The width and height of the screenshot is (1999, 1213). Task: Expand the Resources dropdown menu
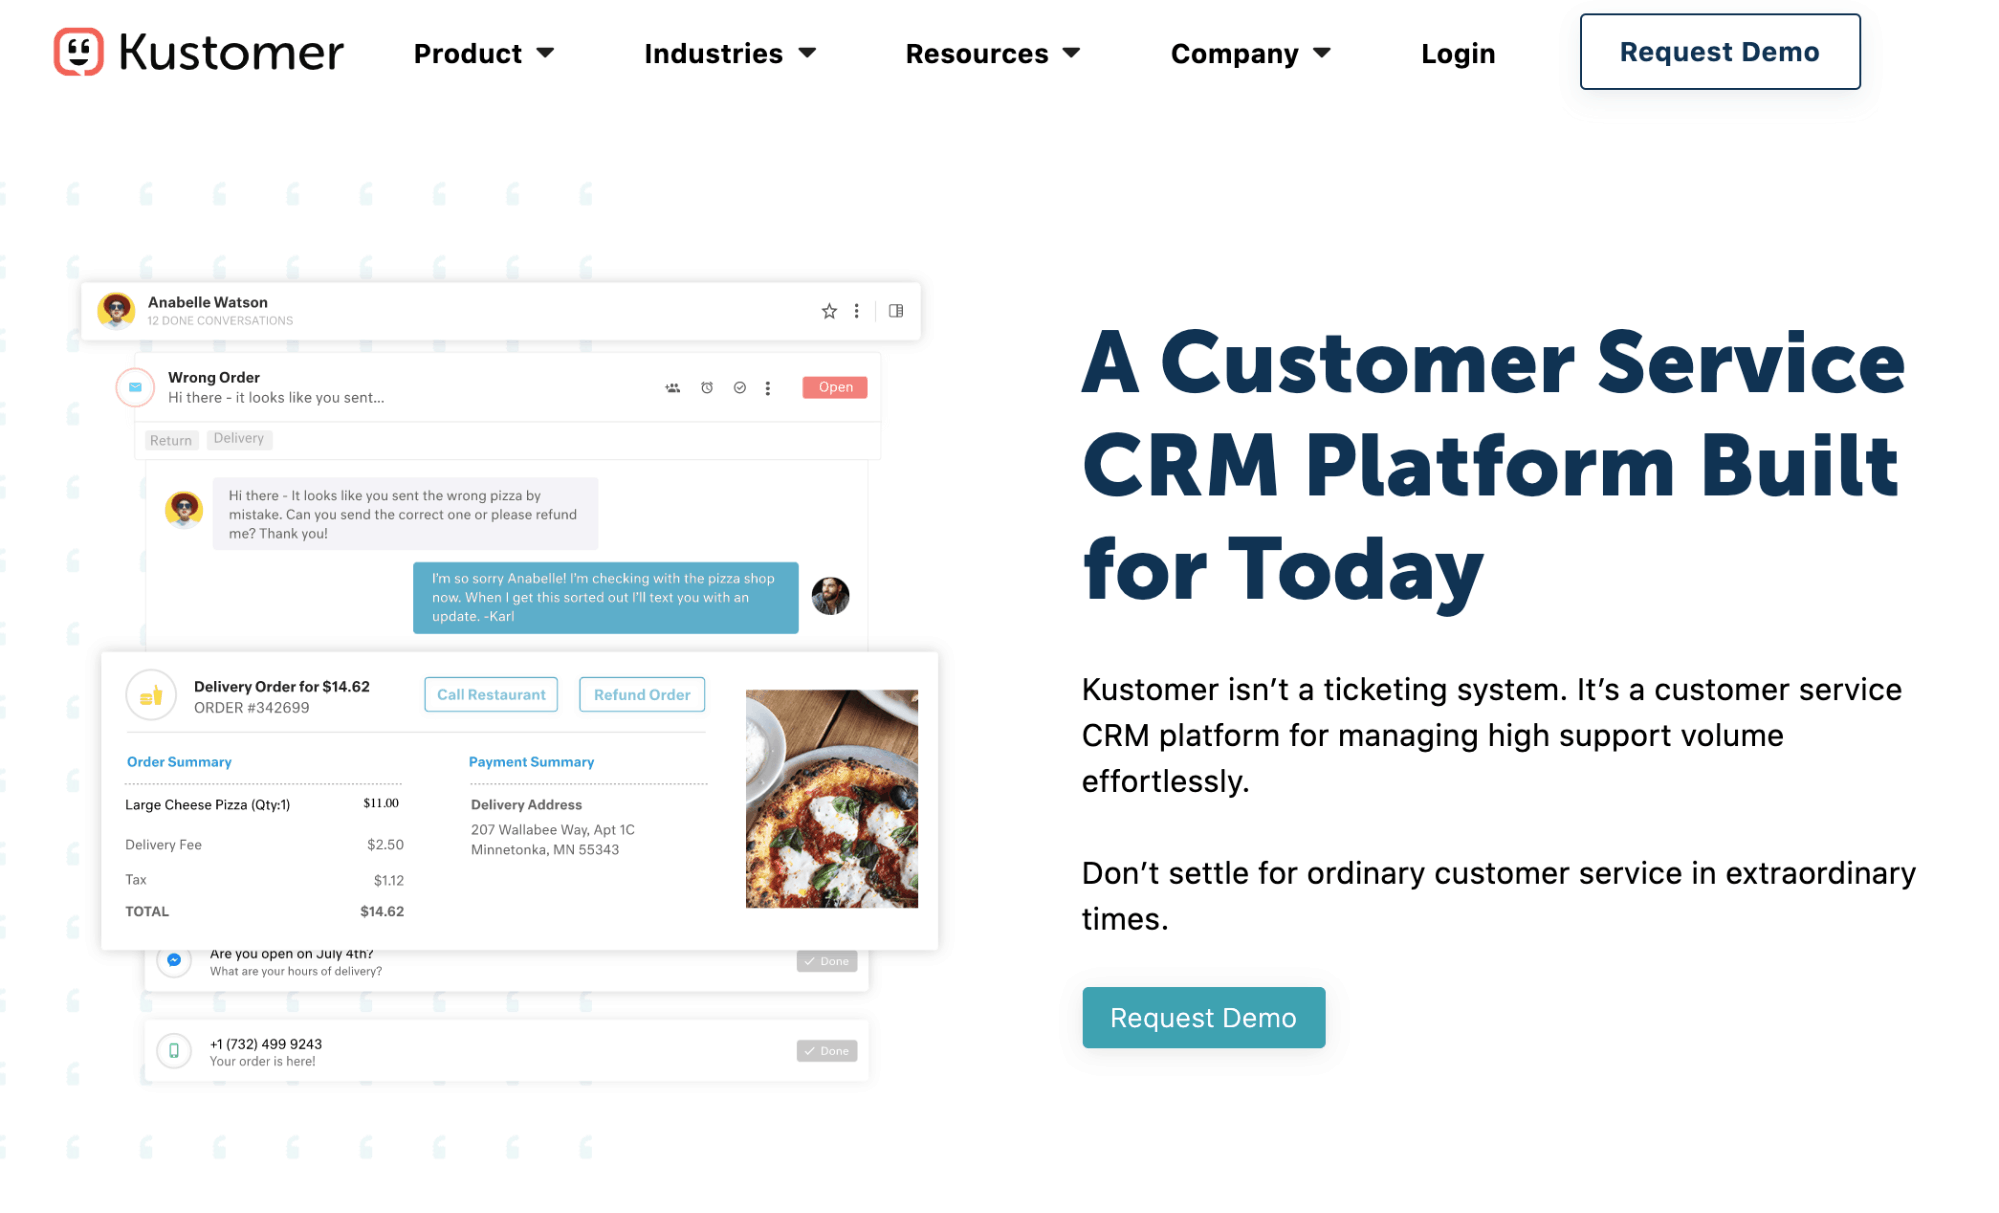point(993,53)
